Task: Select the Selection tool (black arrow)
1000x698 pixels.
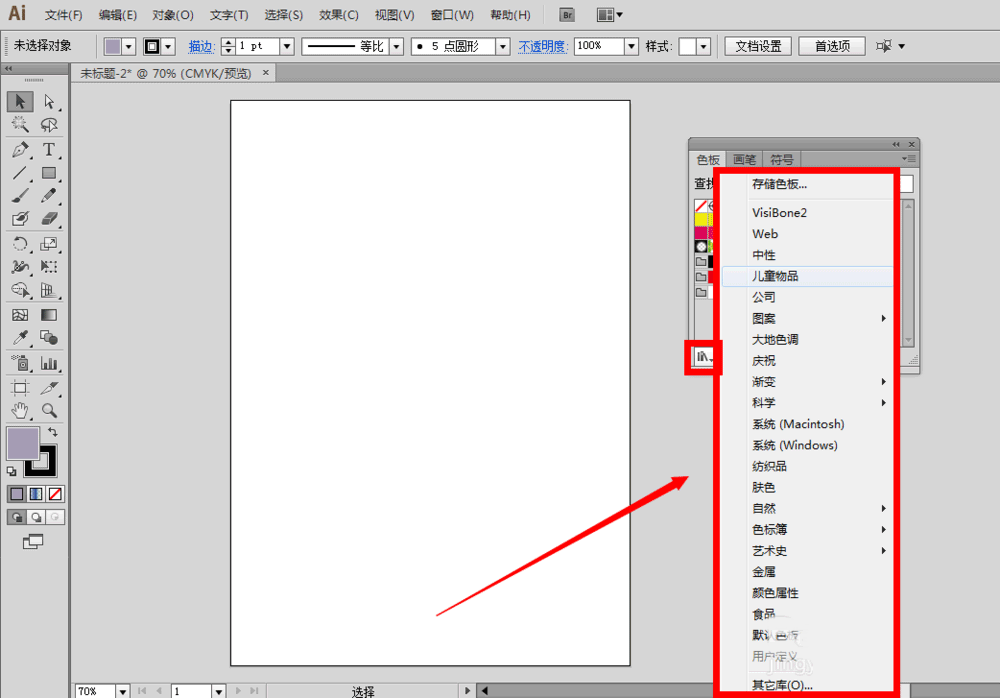Action: click(20, 101)
